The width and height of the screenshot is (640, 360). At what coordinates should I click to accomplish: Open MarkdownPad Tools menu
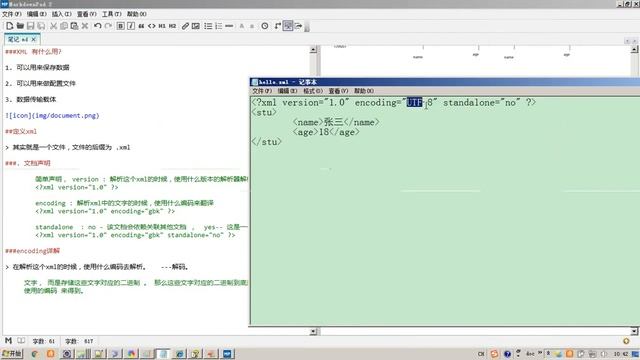coord(112,14)
